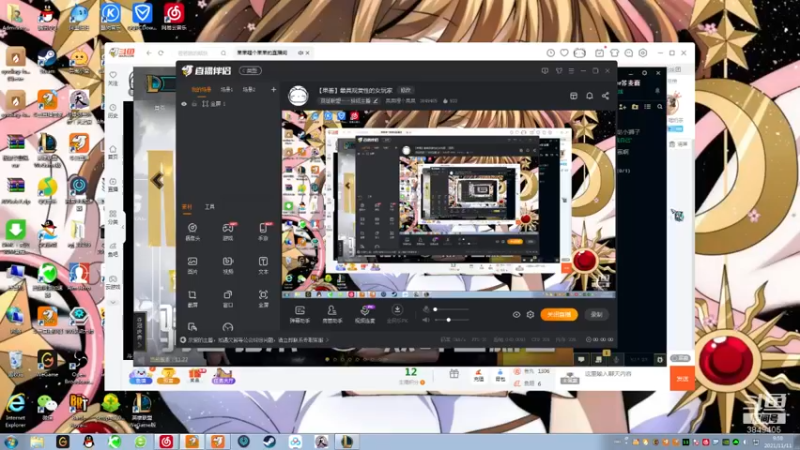Screen dimensions: 800x450
Task: Add a camera source in 直播伴侣
Action: [x=192, y=231]
